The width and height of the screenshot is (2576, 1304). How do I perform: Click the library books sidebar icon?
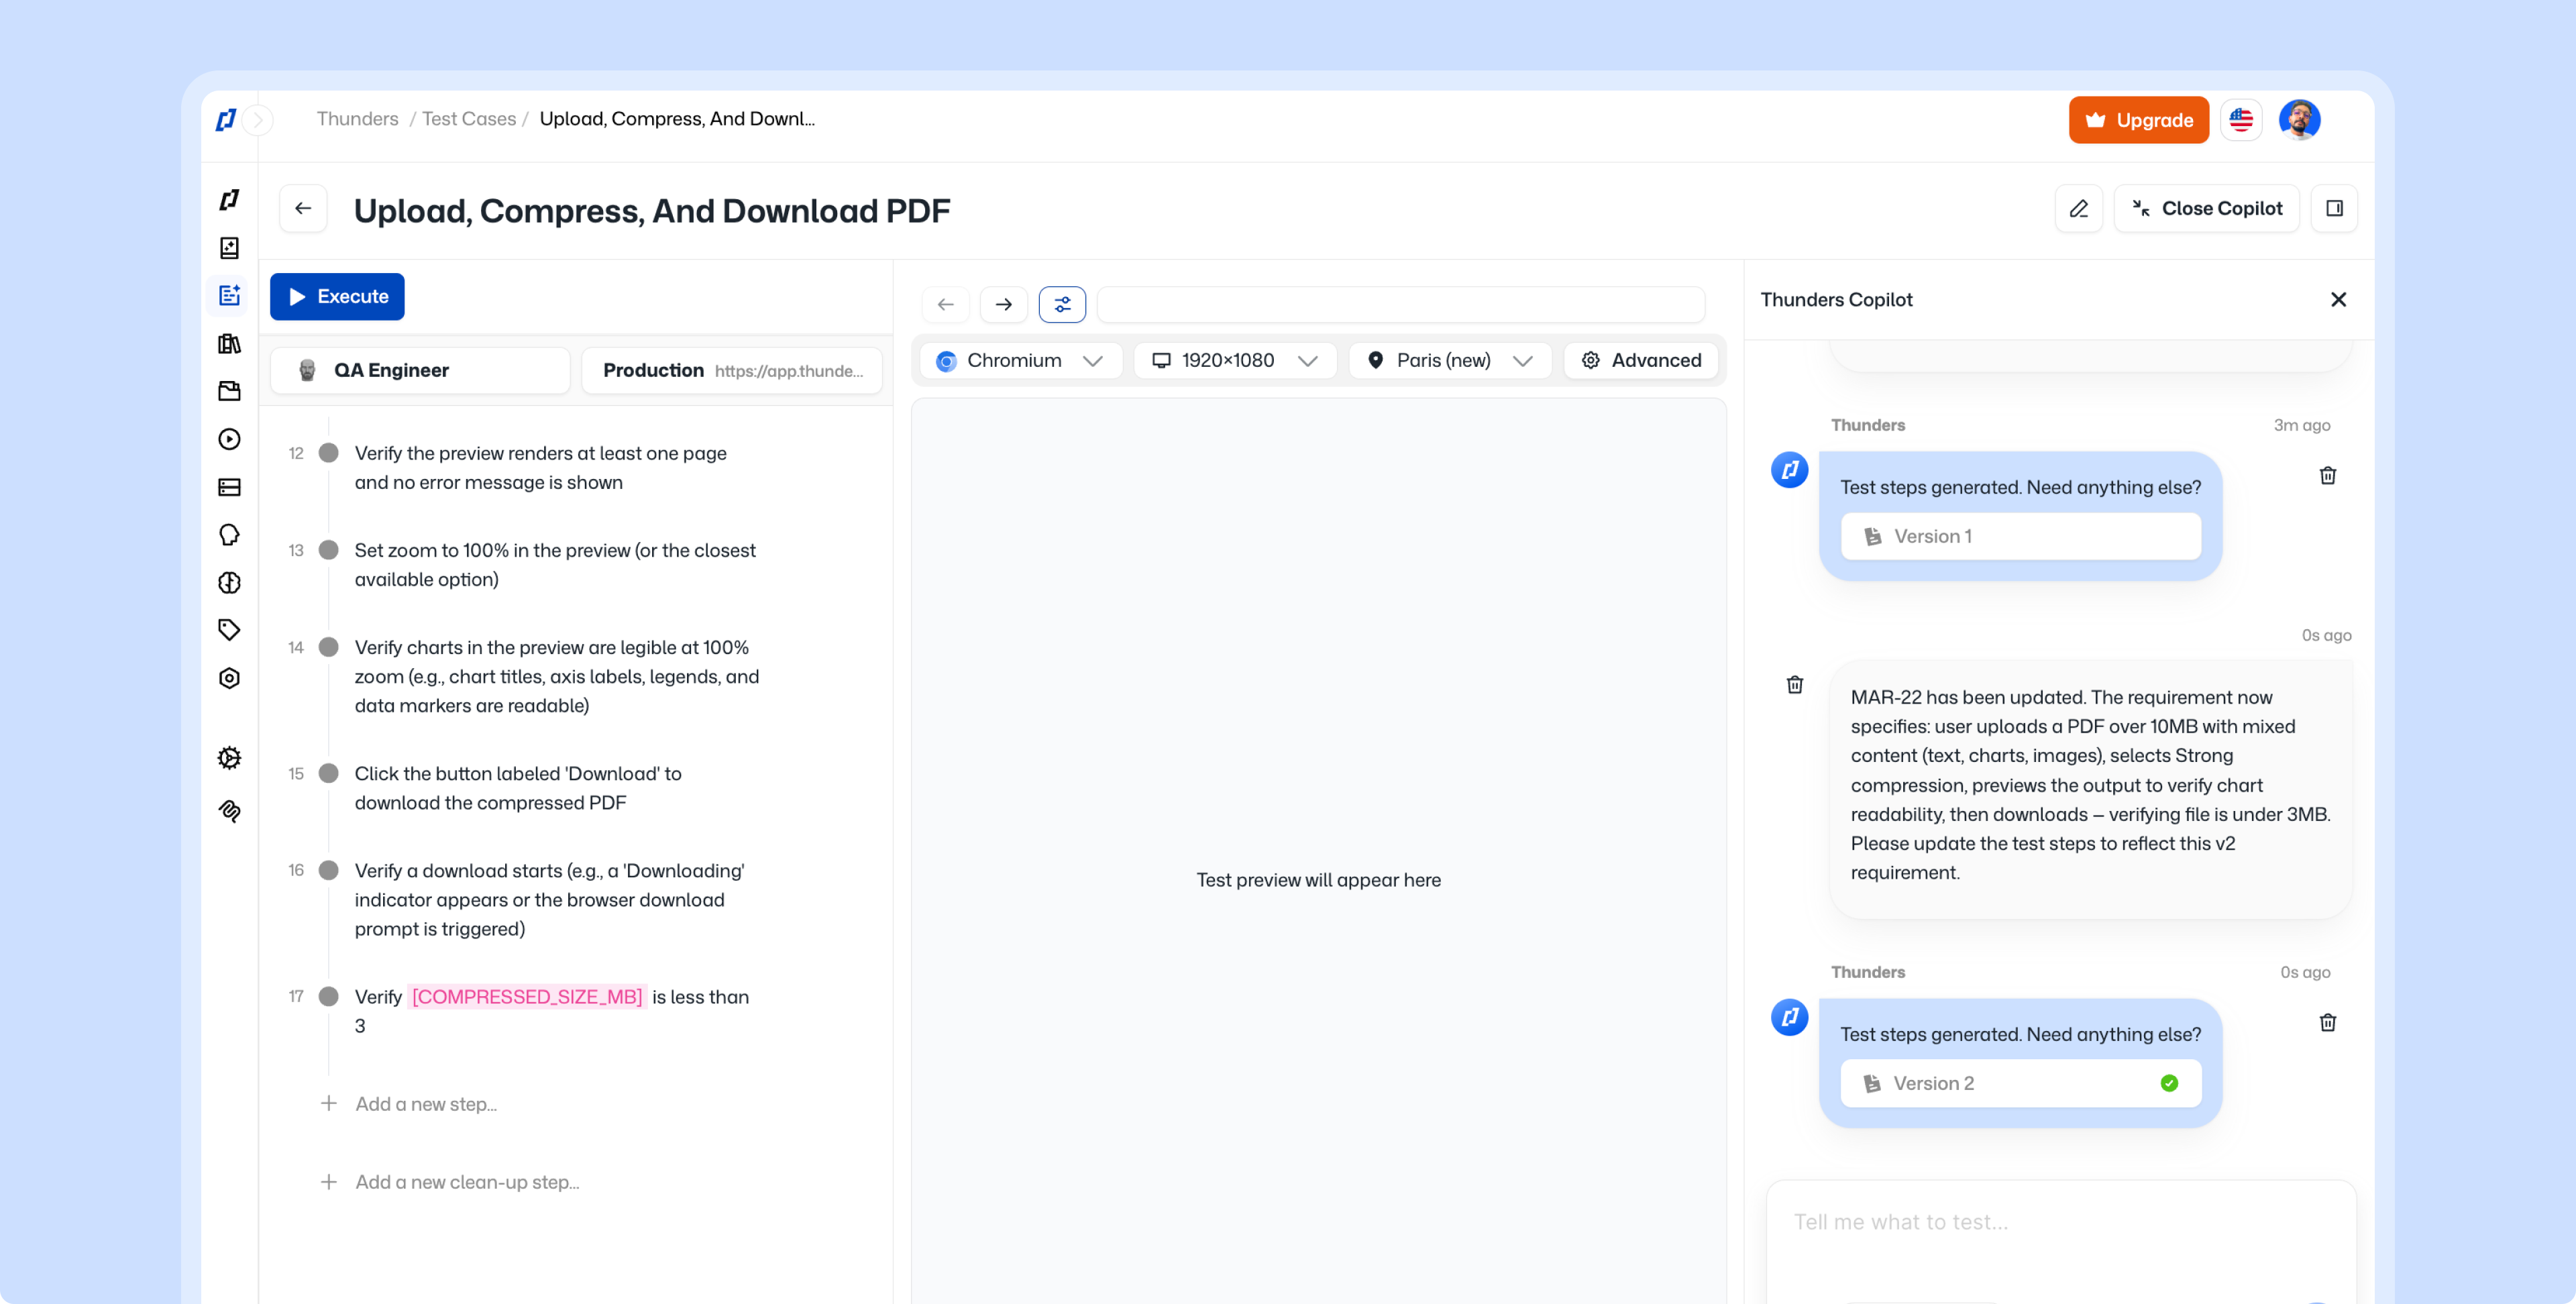coord(229,343)
